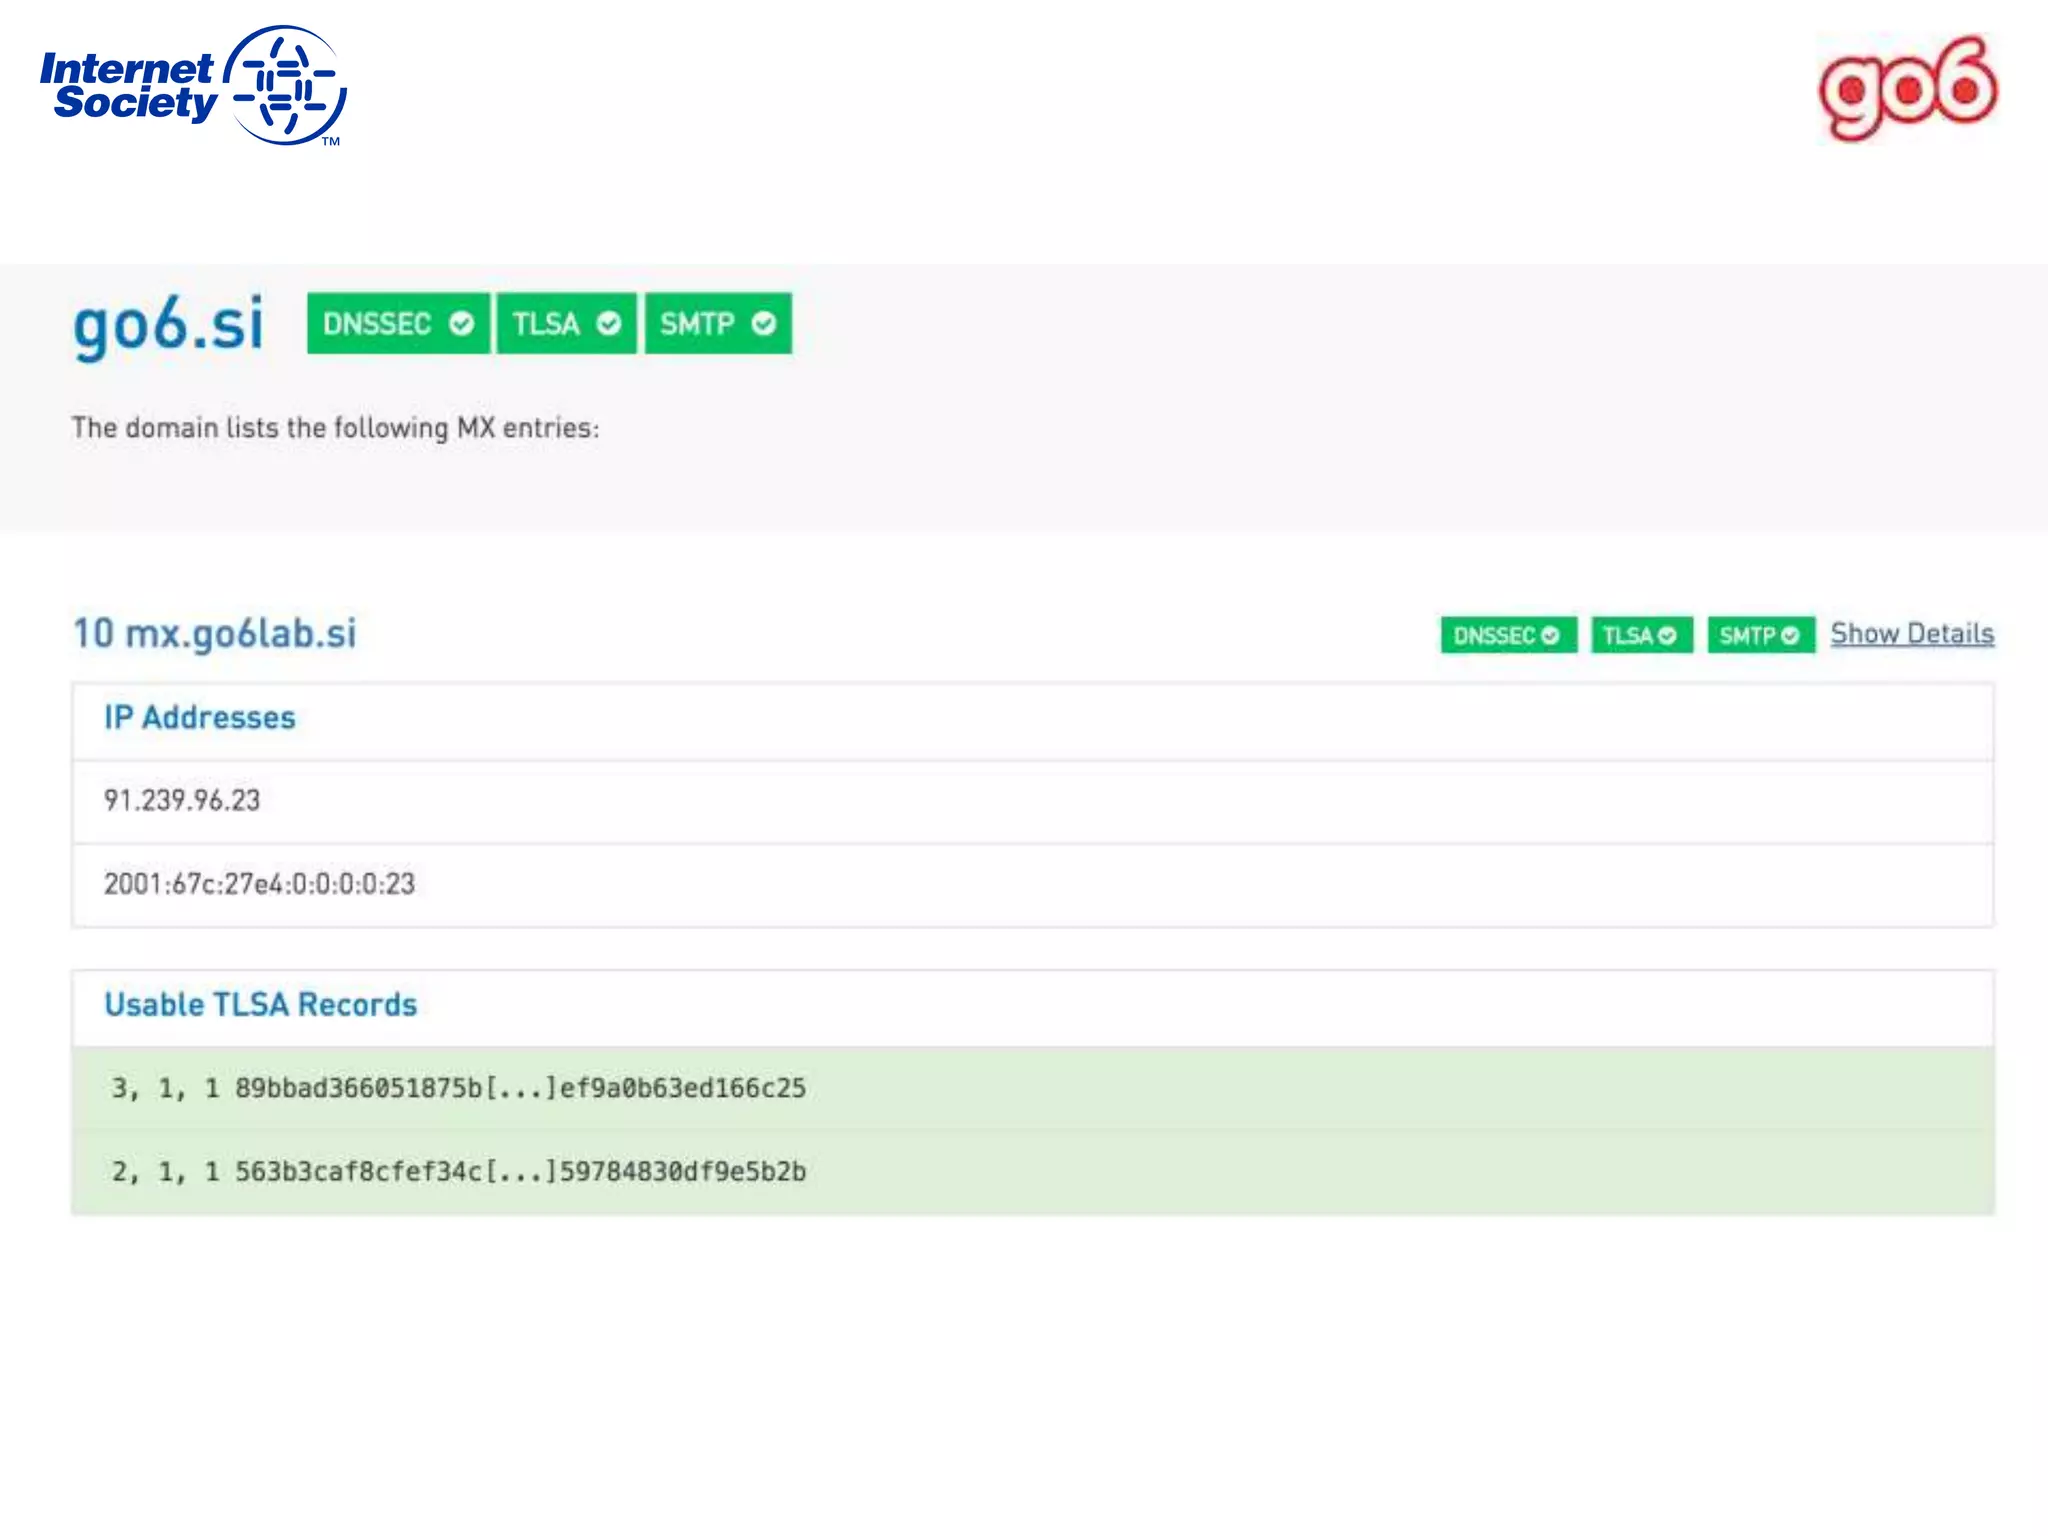Click the go6 red logo
The width and height of the screenshot is (2048, 1536).
1907,88
